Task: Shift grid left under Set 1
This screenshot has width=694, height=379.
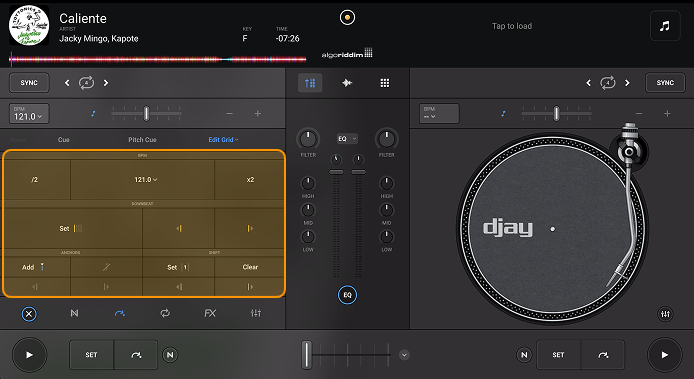Action: pos(179,287)
